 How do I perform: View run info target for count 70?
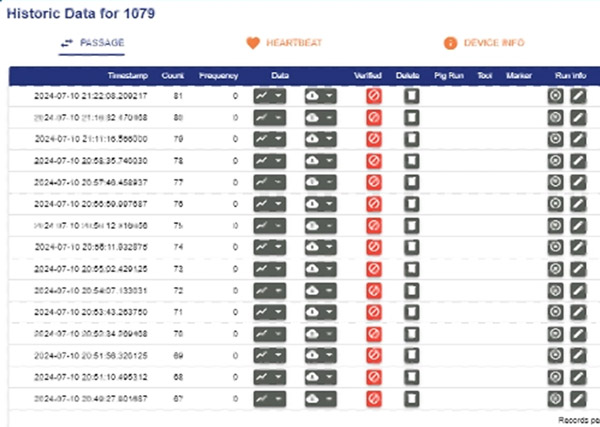pos(555,334)
